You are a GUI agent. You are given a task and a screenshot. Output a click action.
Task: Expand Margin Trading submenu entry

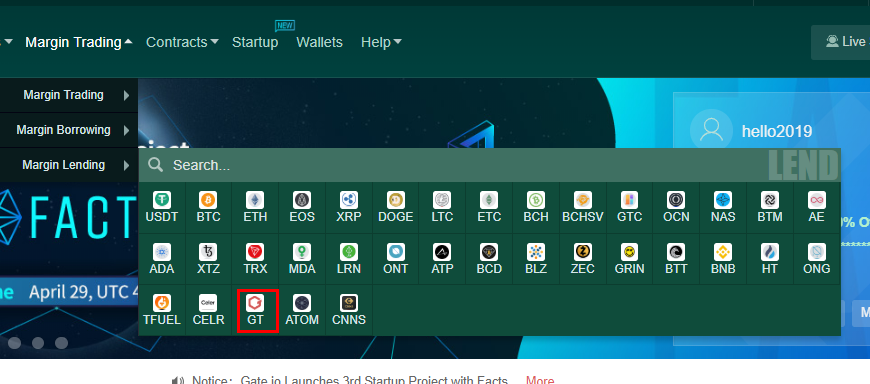pos(69,95)
